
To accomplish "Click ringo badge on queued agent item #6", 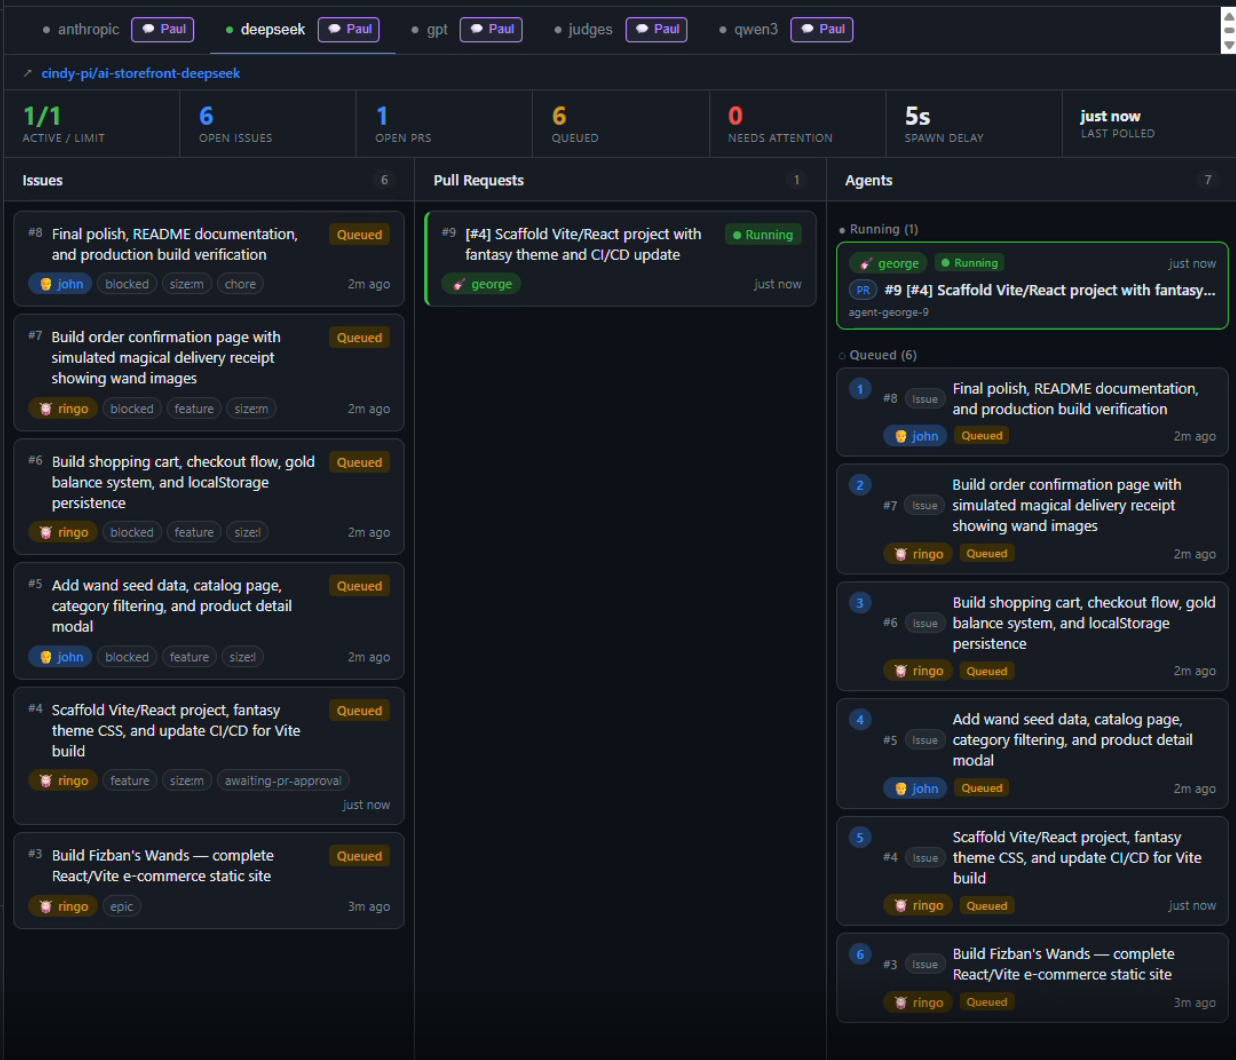I will point(918,671).
